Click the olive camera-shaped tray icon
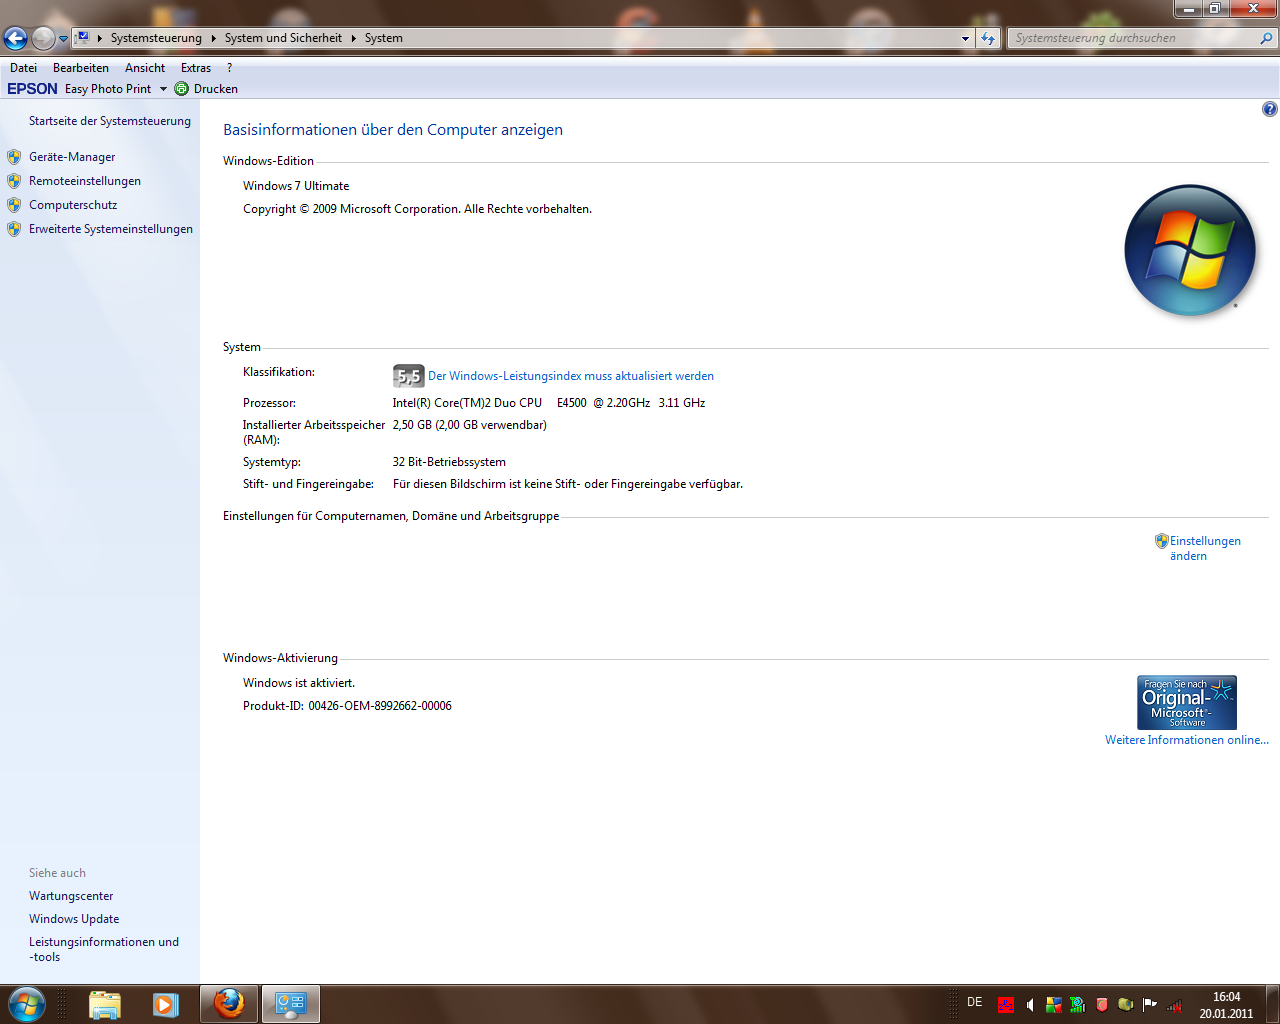Screen dimensions: 1280x1024 coord(1126,1005)
